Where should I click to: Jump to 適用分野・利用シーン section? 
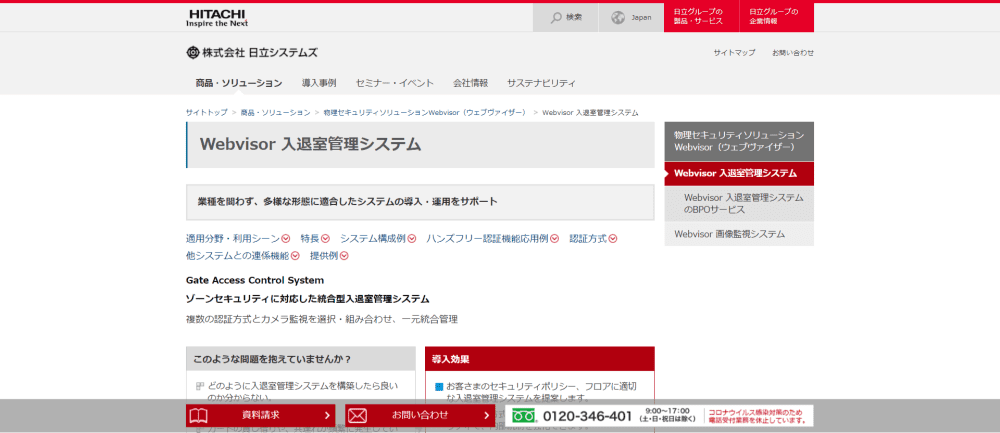(x=233, y=239)
